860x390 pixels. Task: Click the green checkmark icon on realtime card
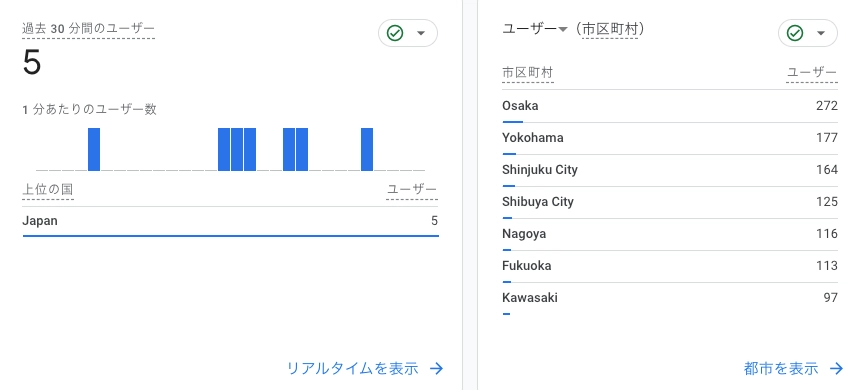click(395, 33)
